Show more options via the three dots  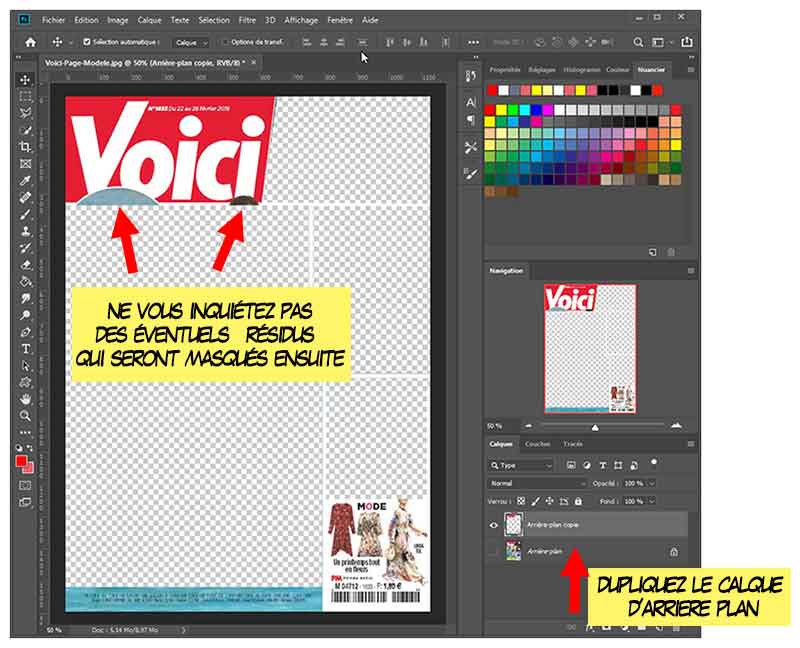coord(473,42)
